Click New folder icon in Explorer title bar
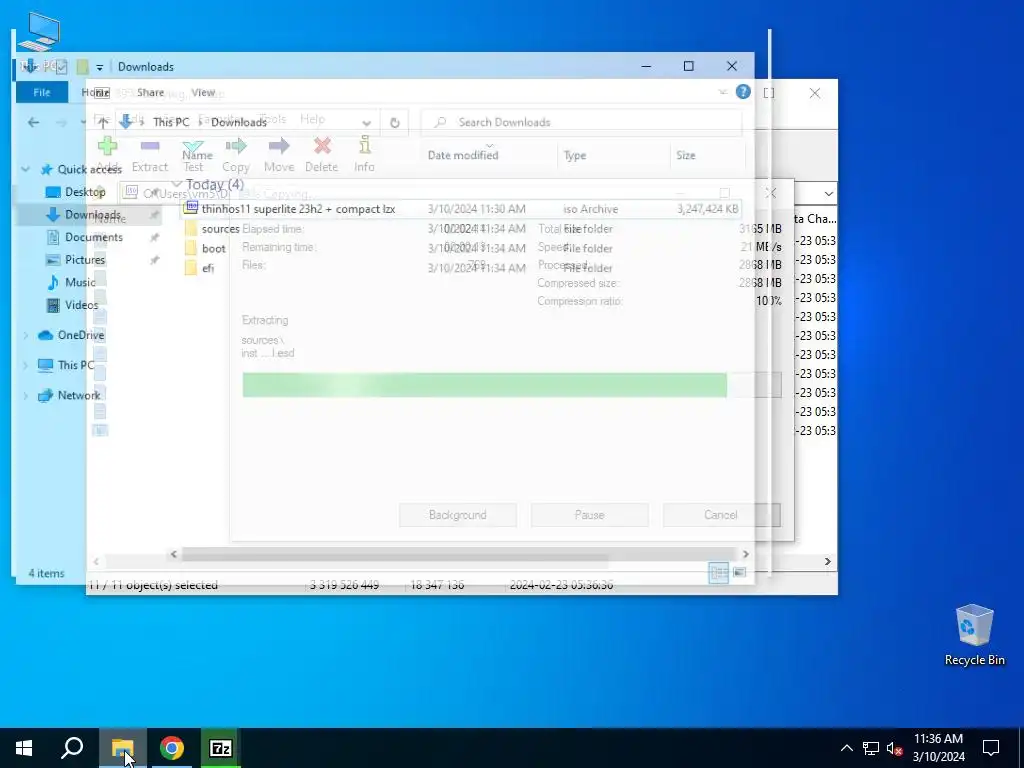This screenshot has height=768, width=1024. point(82,67)
